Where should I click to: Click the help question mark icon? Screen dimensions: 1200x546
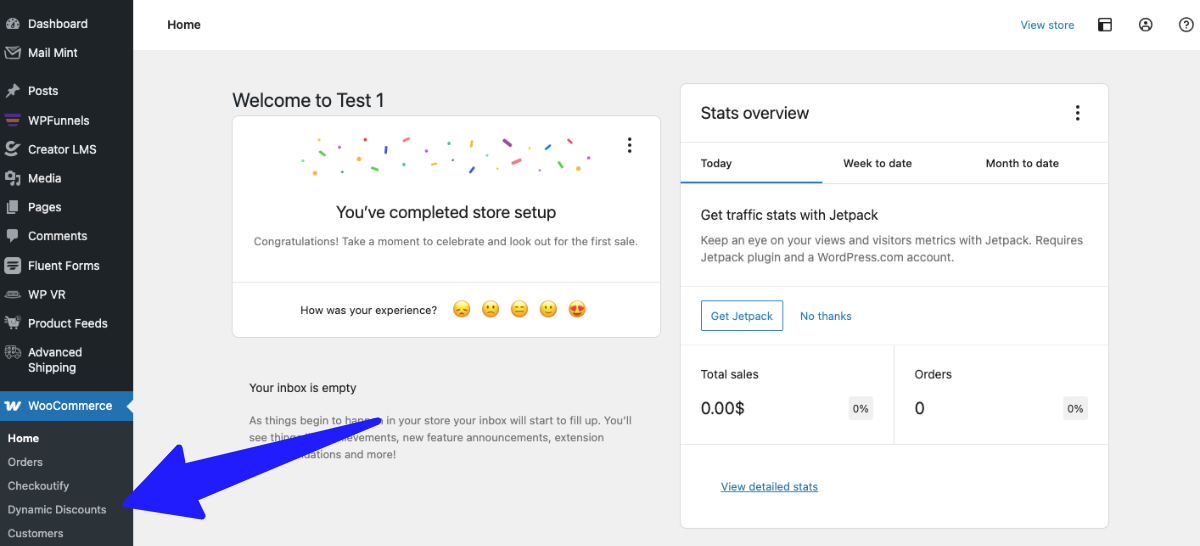[x=1186, y=25]
